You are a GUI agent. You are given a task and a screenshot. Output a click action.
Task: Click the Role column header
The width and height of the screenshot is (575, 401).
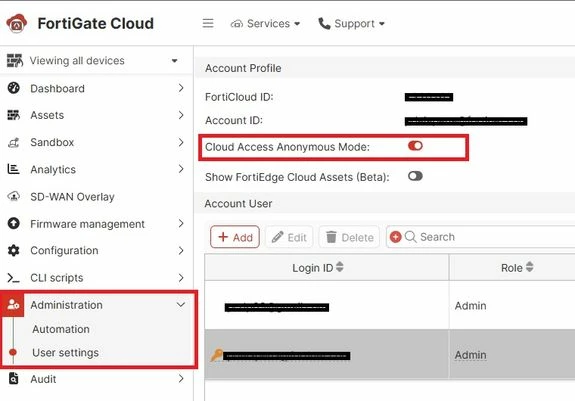pos(512,267)
